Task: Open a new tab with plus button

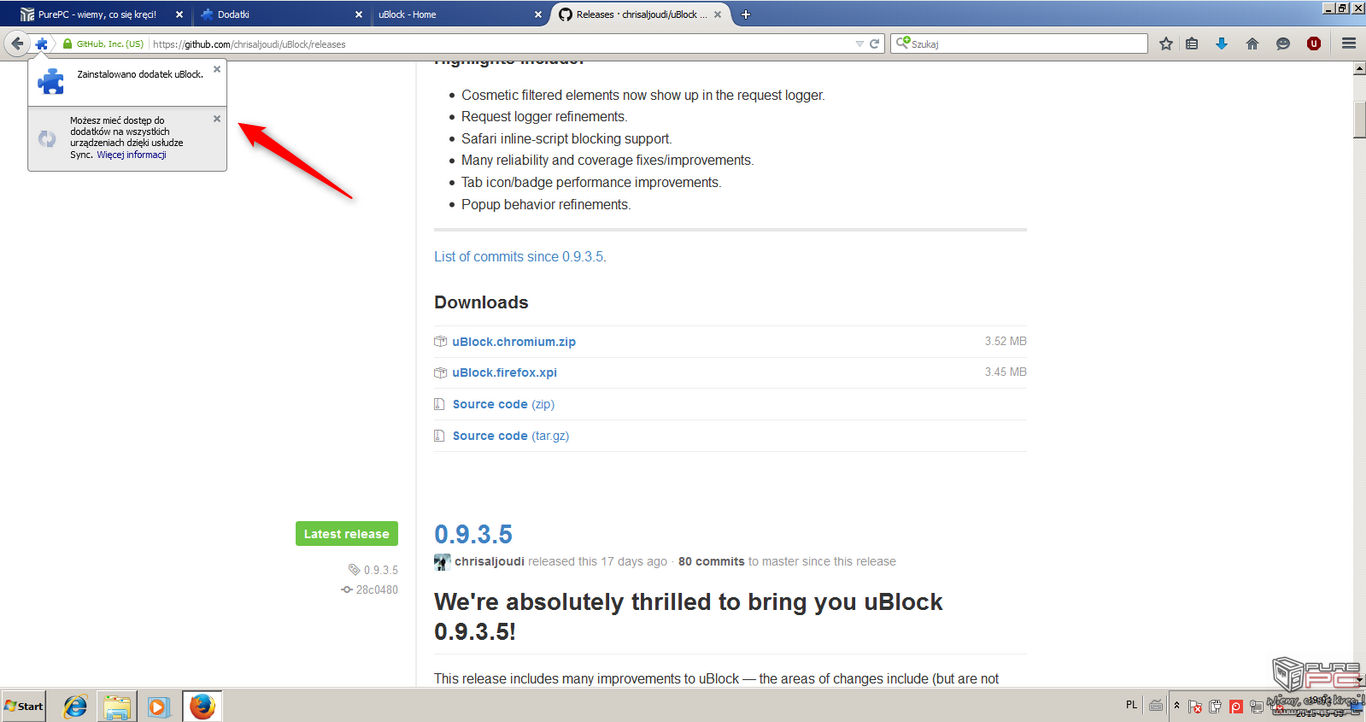Action: 746,14
